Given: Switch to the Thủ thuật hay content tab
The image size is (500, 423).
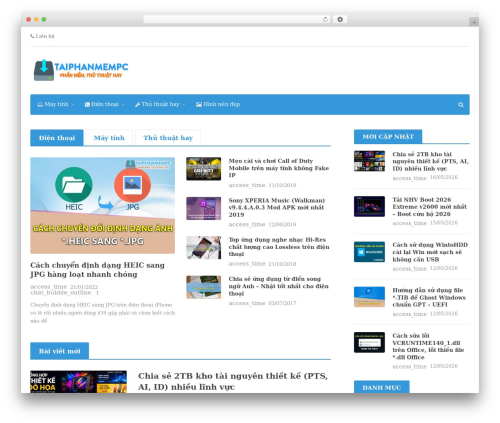Looking at the screenshot, I should (x=168, y=138).
